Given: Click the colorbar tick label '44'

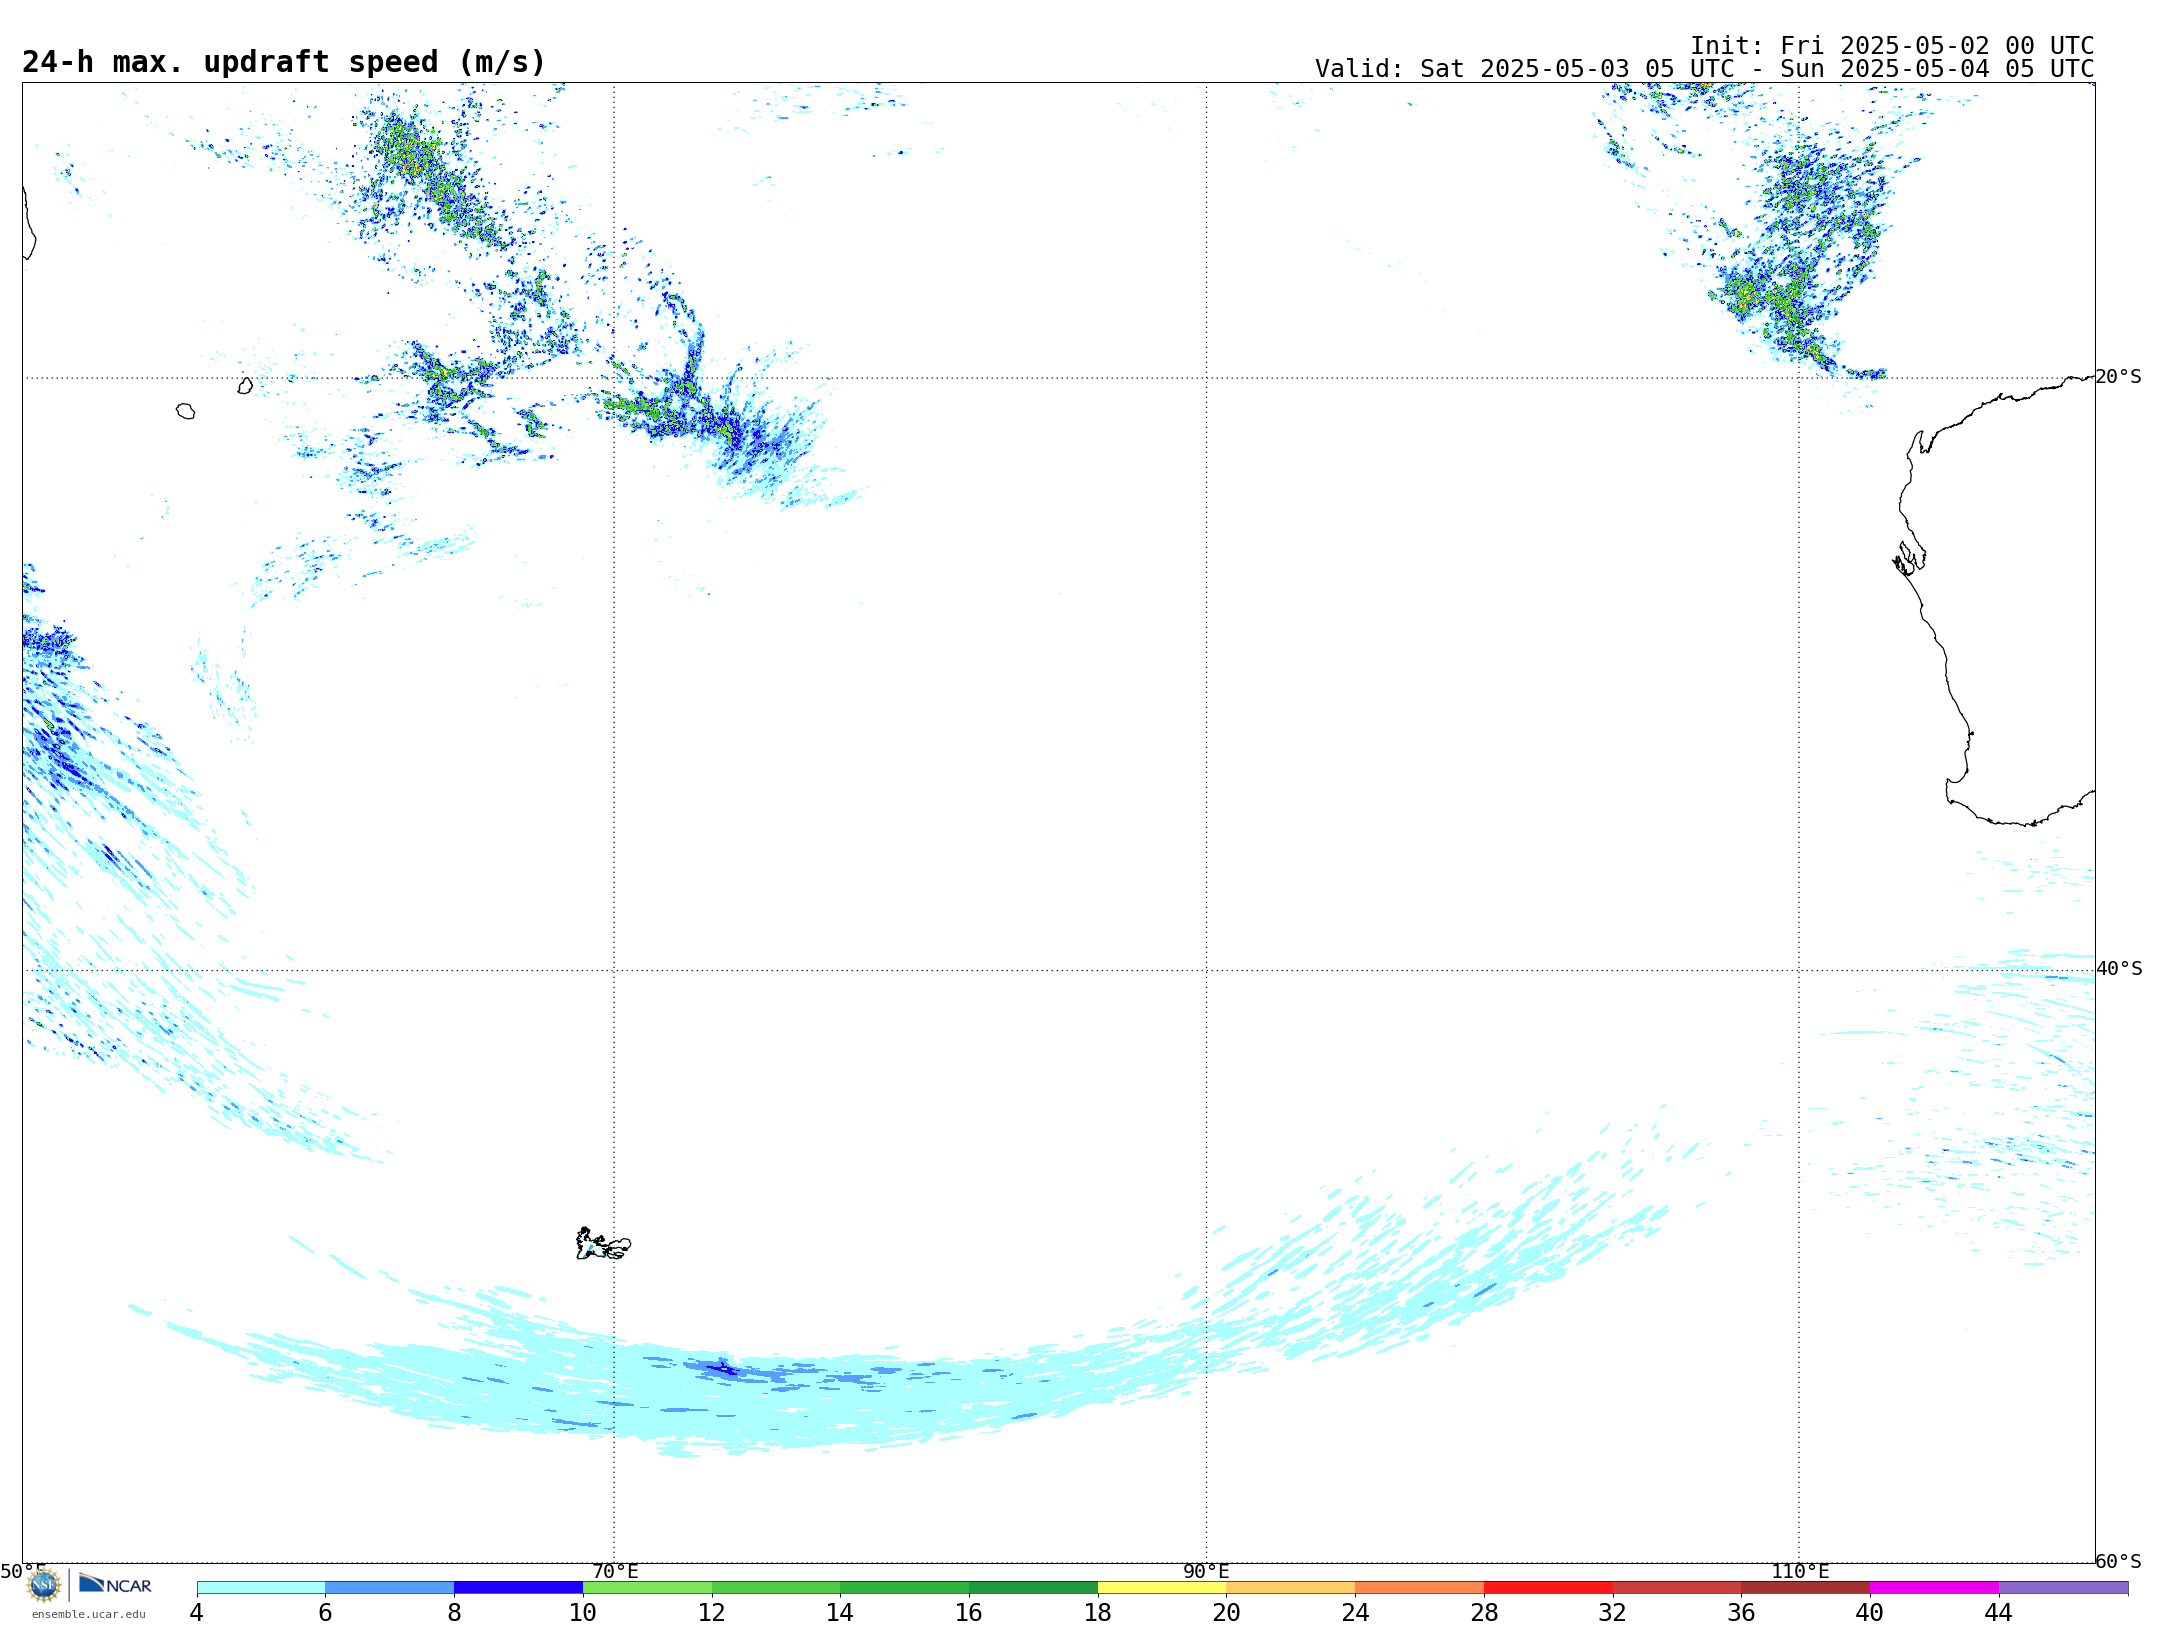Looking at the screenshot, I should (1999, 1613).
